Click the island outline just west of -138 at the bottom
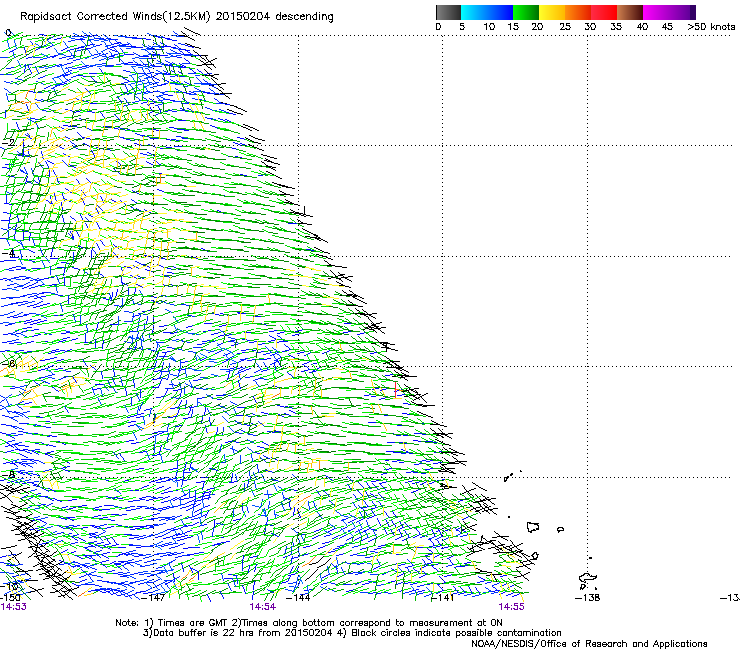This screenshot has height=650, width=740. (x=588, y=578)
